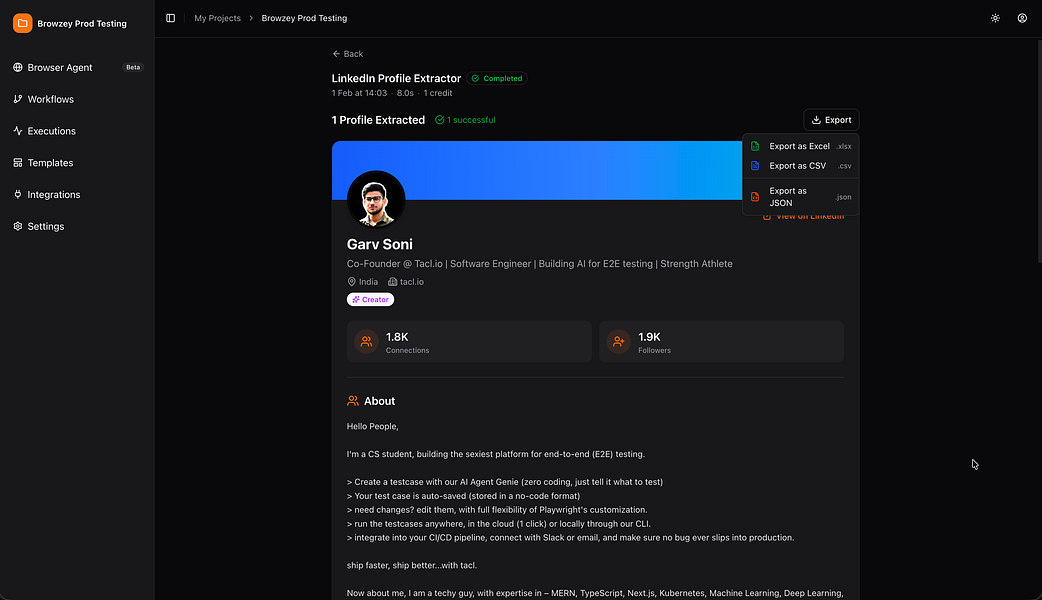Click the CSV file icon in export menu
1042x600 pixels.
[x=755, y=165]
